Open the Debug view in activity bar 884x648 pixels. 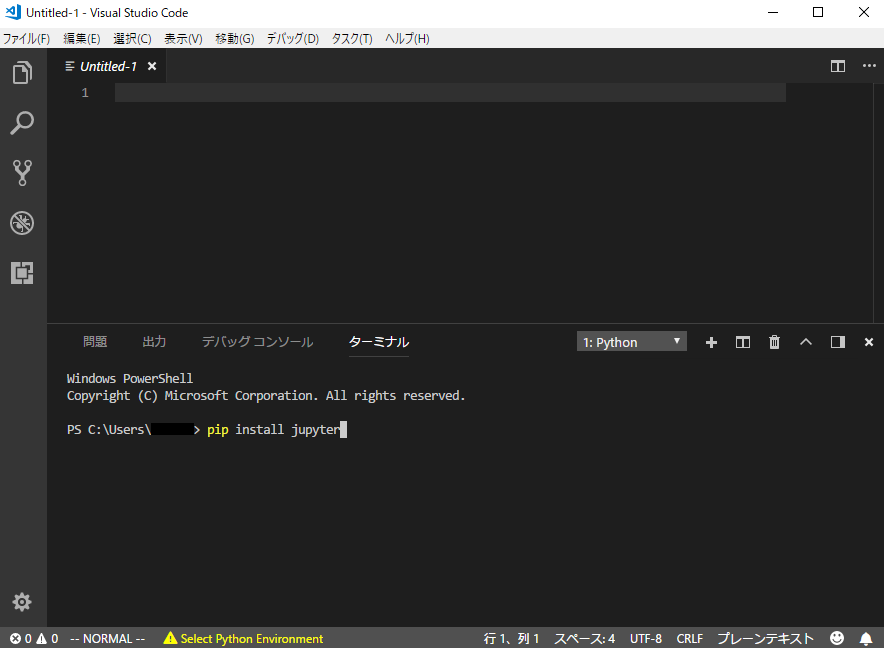coord(23,223)
